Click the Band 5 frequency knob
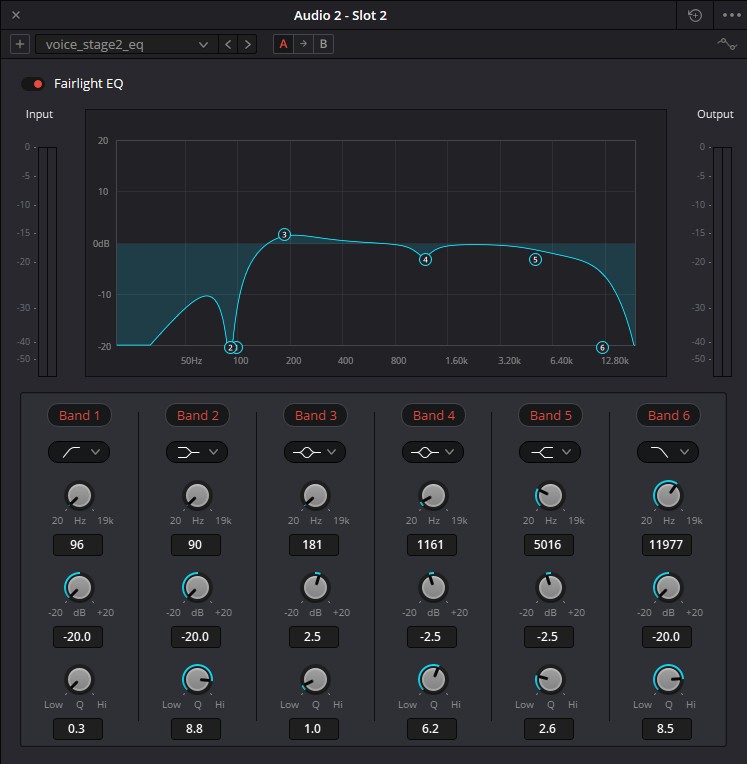 (x=549, y=494)
